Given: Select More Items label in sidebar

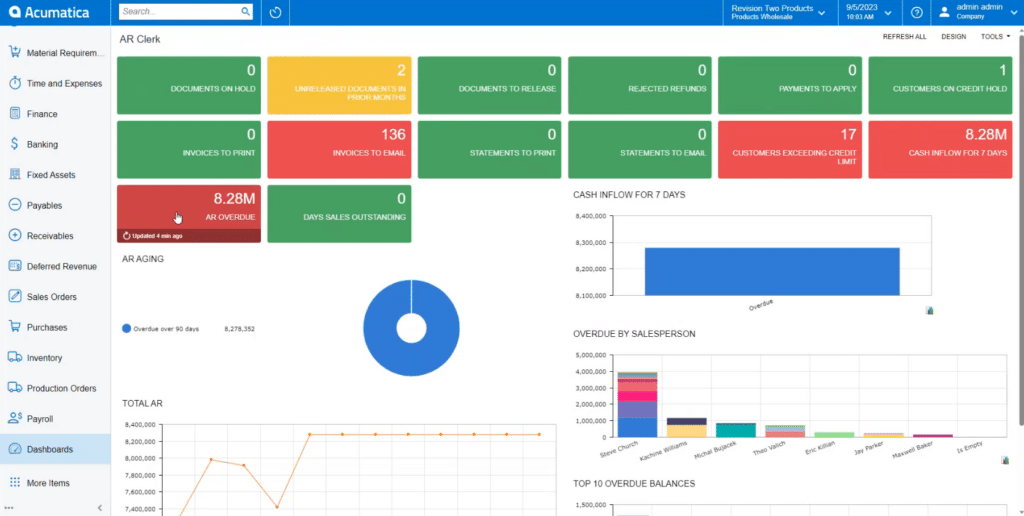Looking at the screenshot, I should 48,483.
